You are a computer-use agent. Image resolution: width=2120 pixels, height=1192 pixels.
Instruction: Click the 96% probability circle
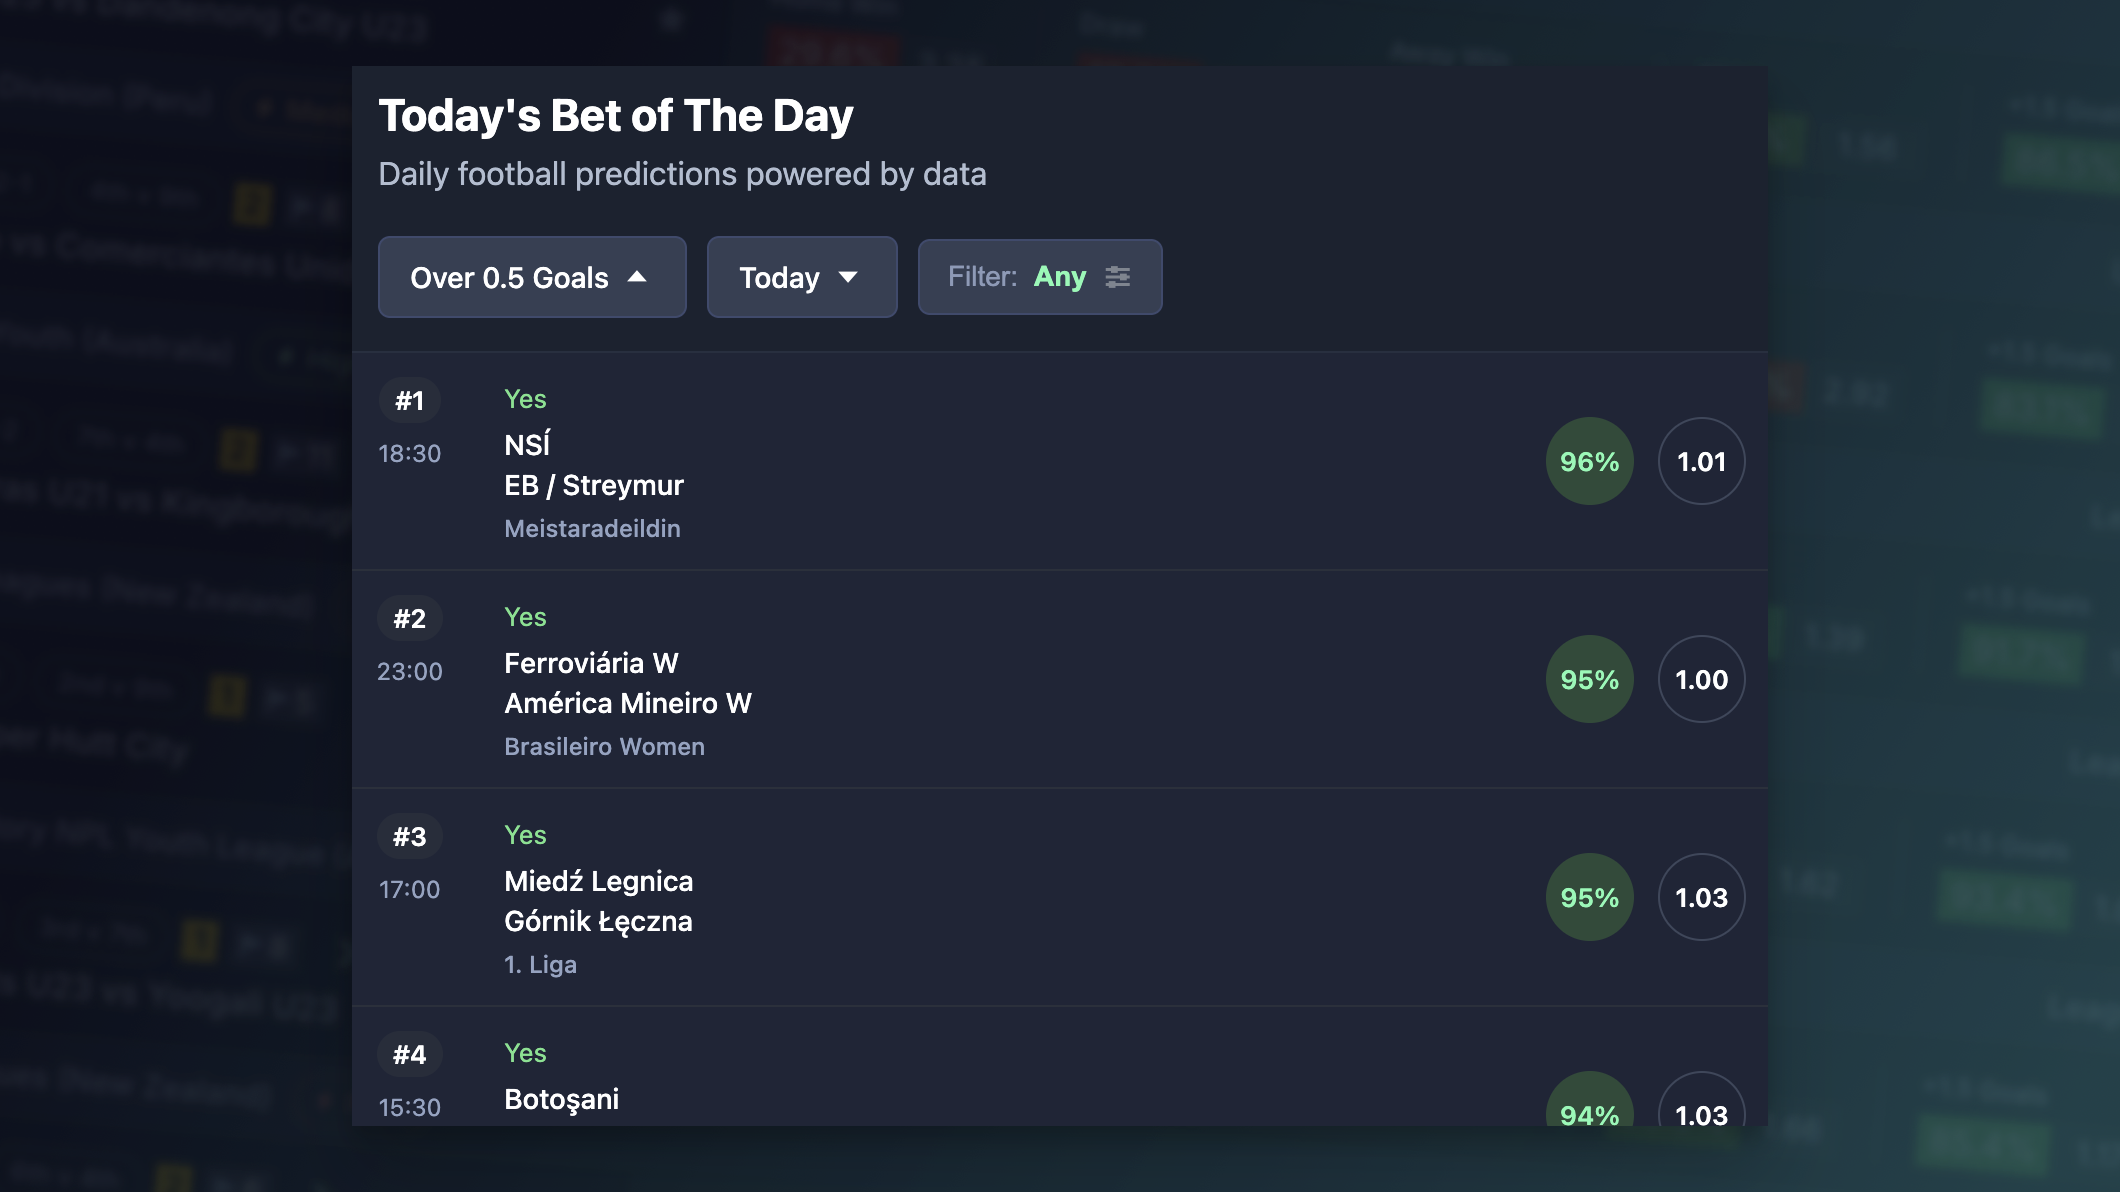pyautogui.click(x=1589, y=461)
